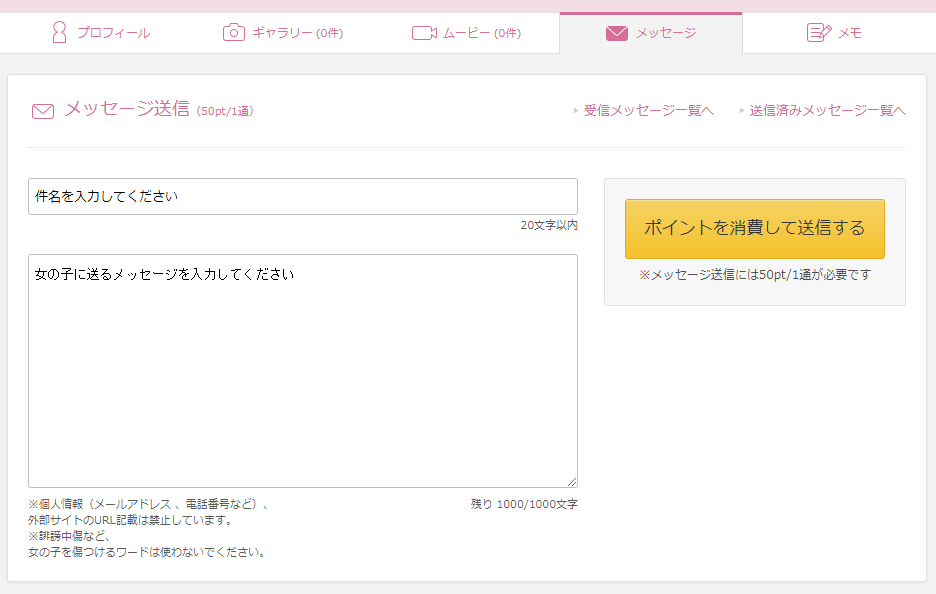Click inside the message body text area

pos(302,370)
